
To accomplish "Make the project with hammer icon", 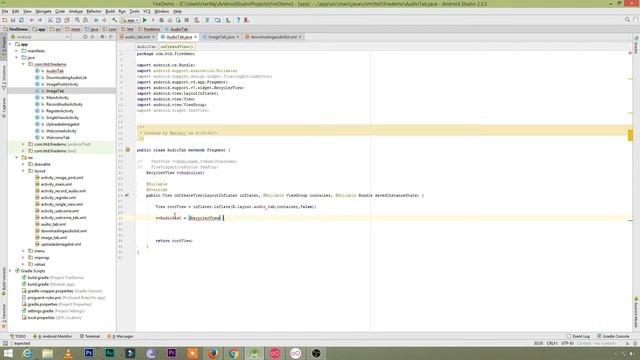I will (x=115, y=20).
